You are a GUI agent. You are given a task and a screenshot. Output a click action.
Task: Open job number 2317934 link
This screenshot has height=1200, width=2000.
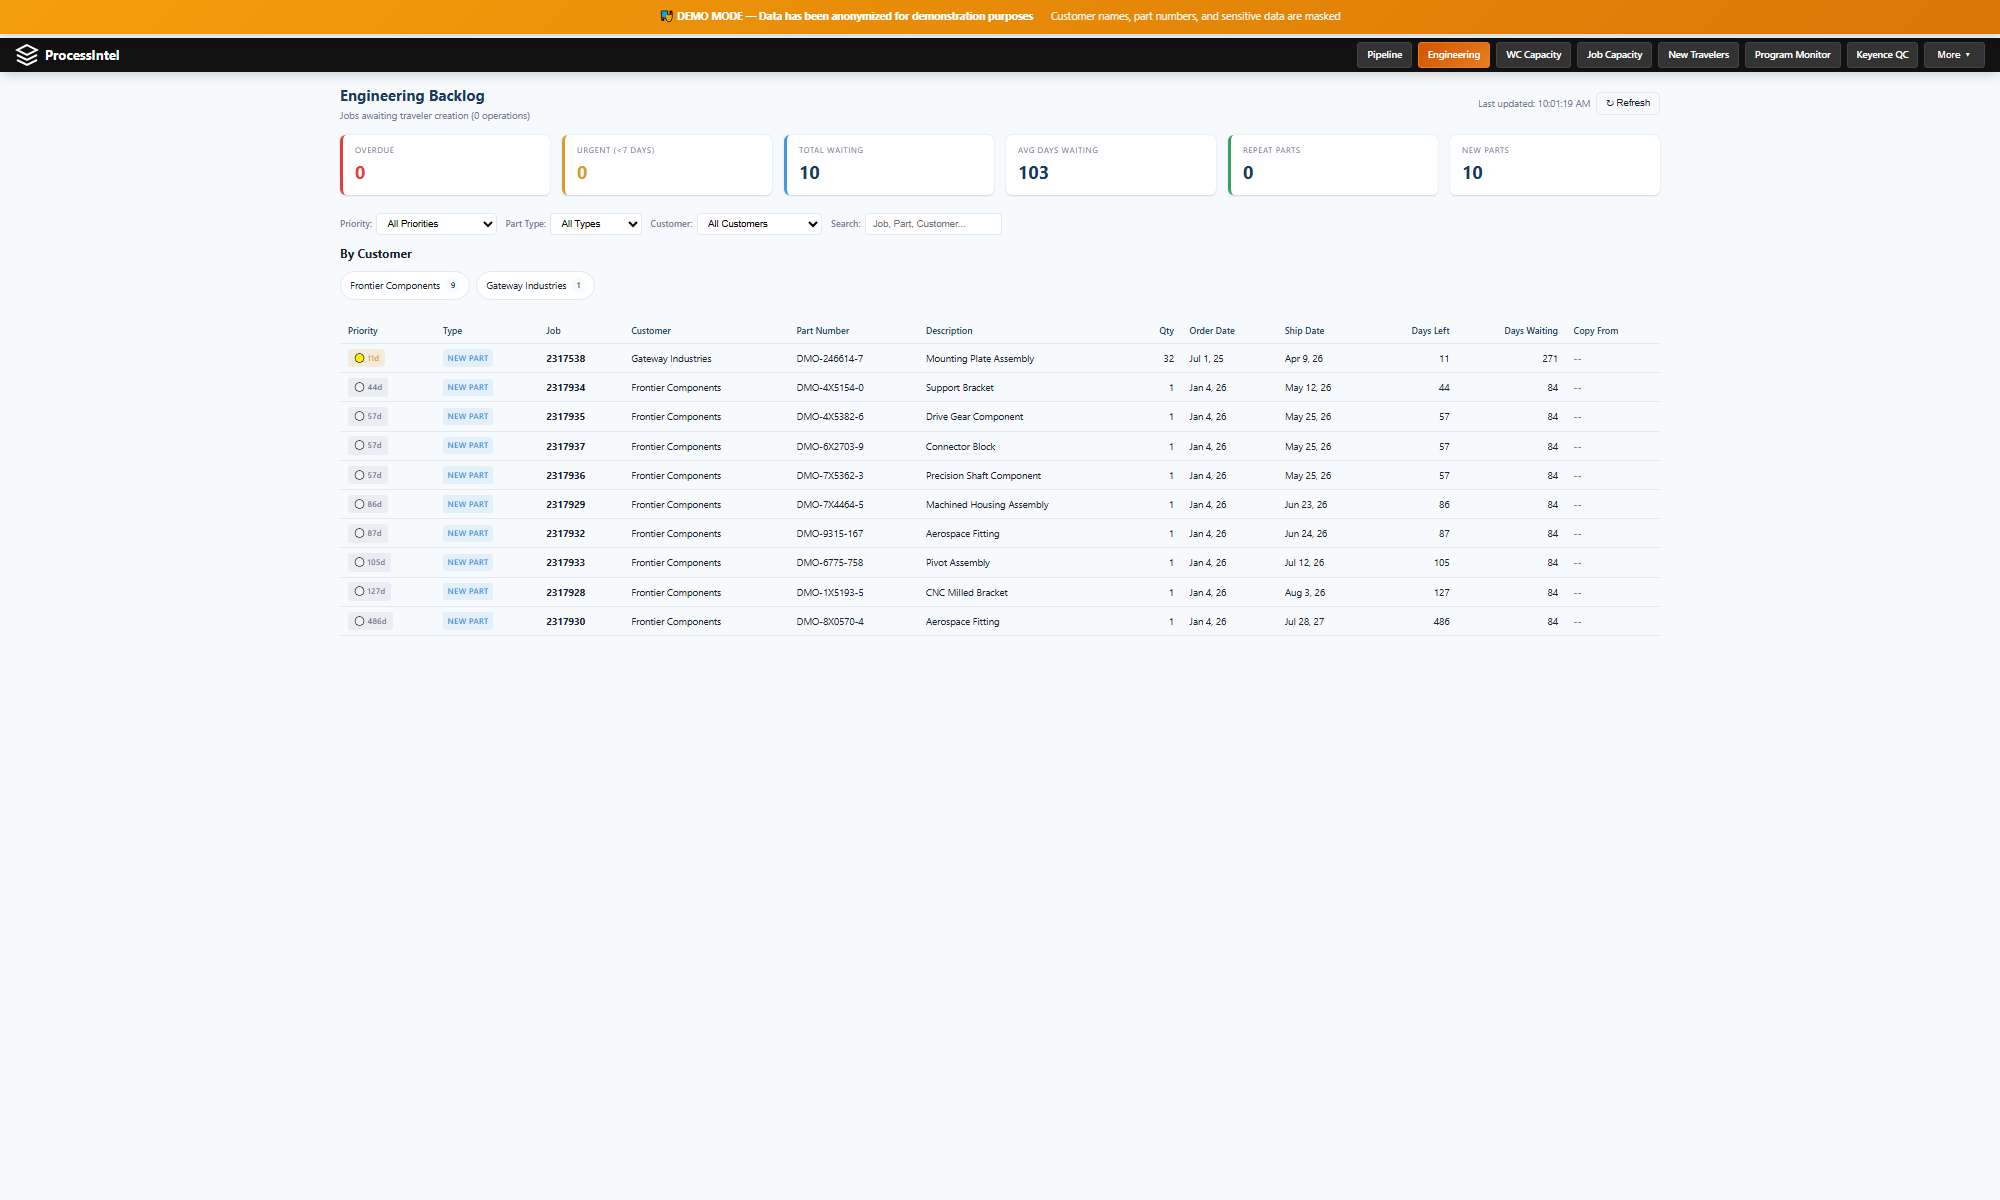pyautogui.click(x=565, y=388)
